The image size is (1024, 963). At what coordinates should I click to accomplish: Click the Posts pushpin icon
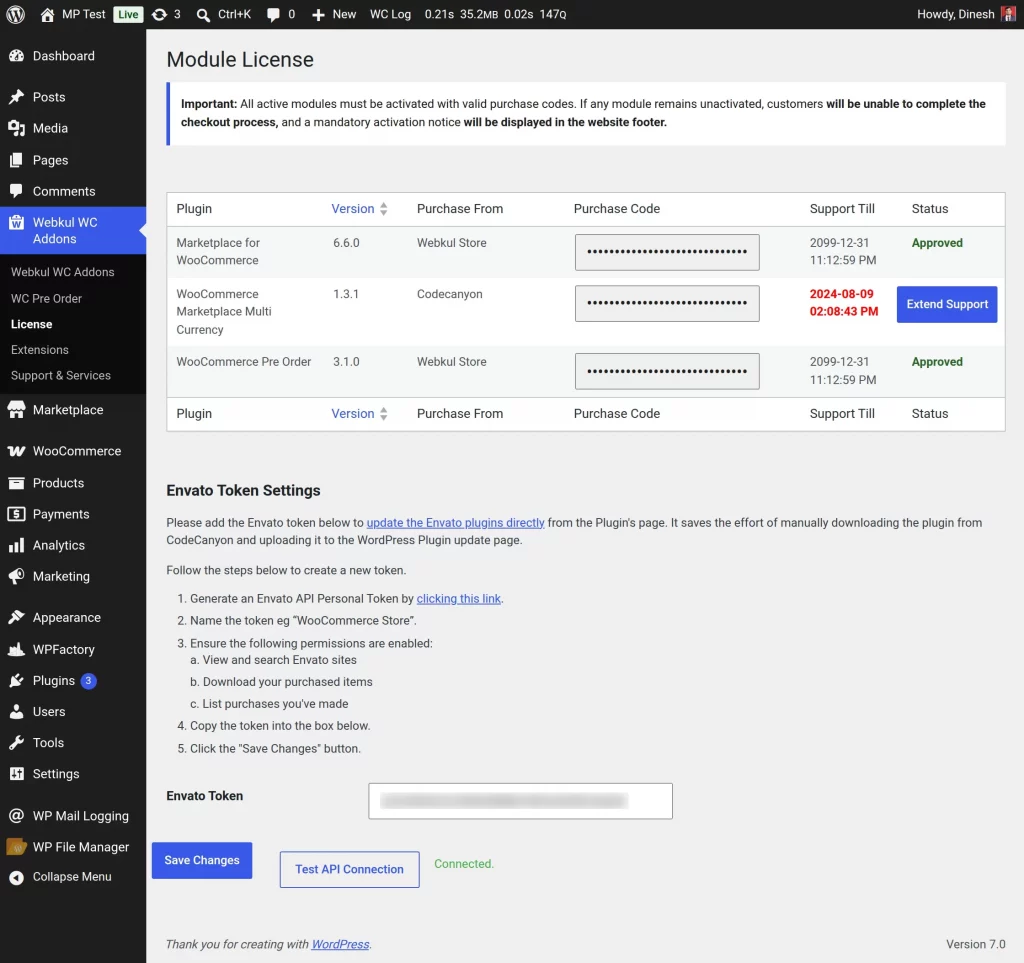[16, 97]
